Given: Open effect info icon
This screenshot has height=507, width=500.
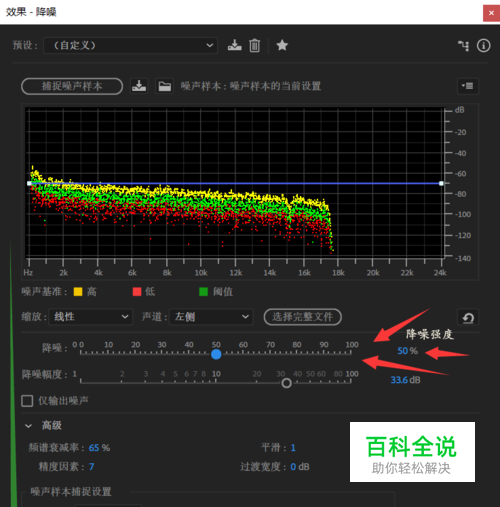Looking at the screenshot, I should pos(483,45).
